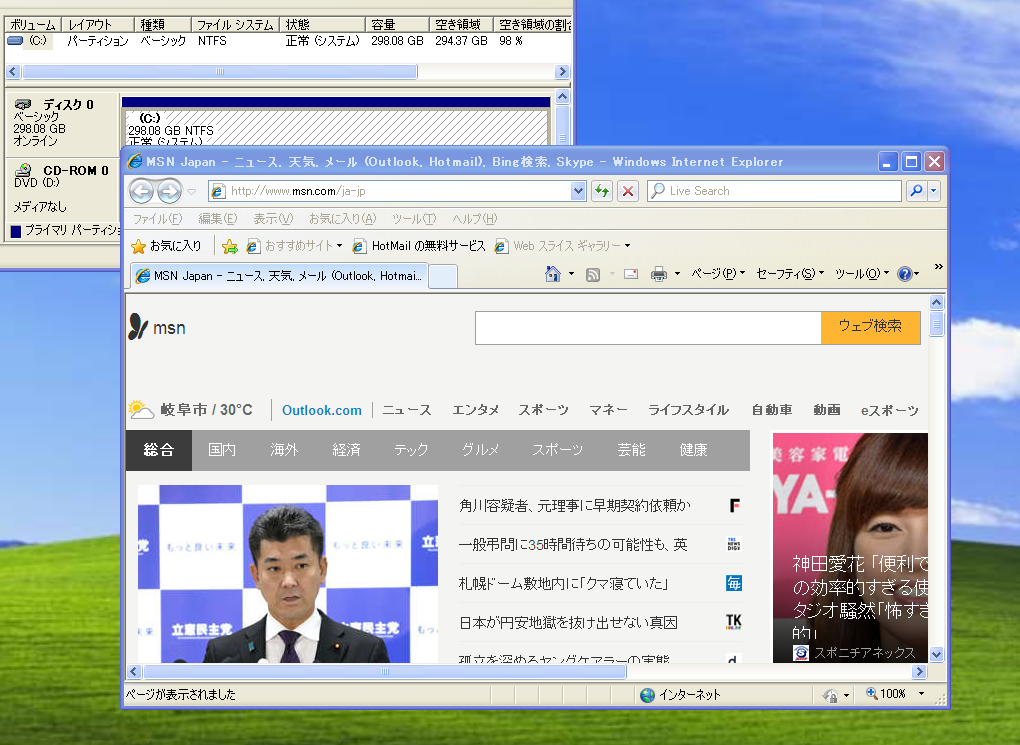Image resolution: width=1020 pixels, height=745 pixels.
Task: Click the インターネット zone globe icon
Action: pos(647,695)
